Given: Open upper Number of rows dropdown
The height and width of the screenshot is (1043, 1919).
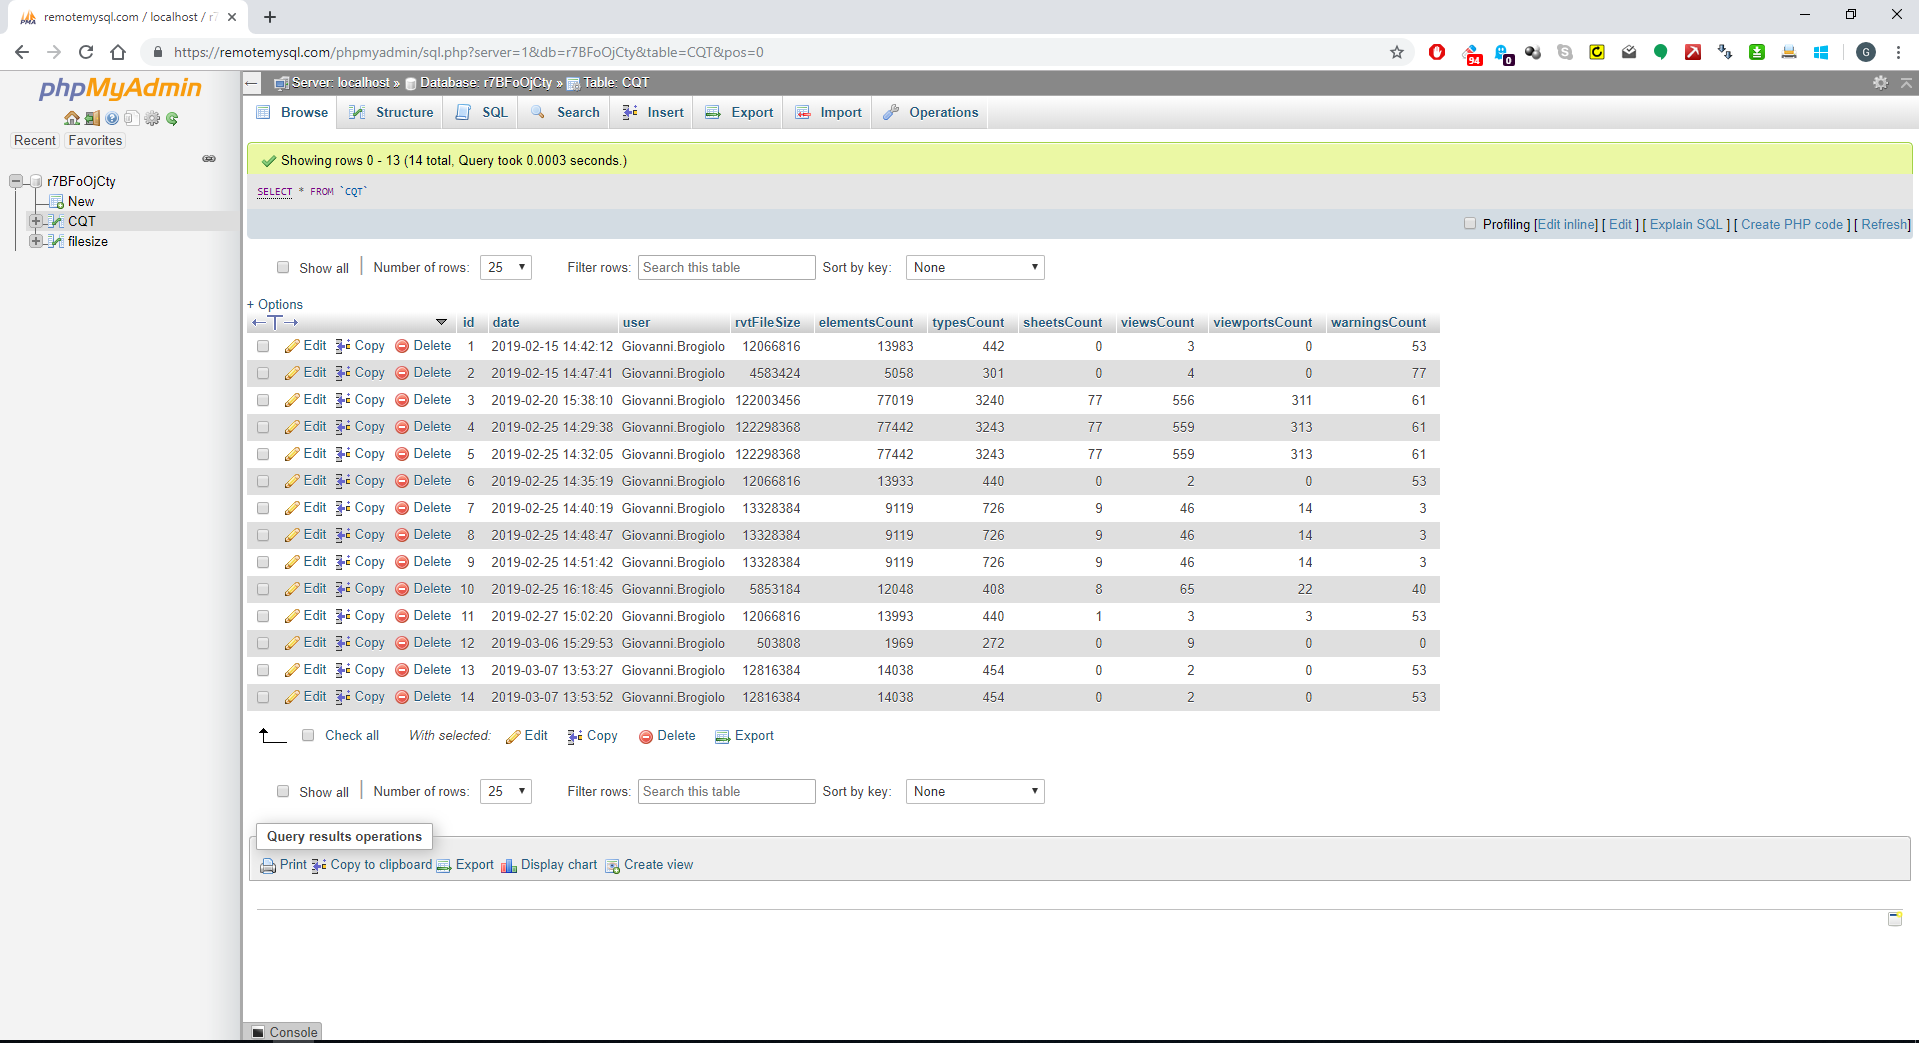Looking at the screenshot, I should [506, 267].
